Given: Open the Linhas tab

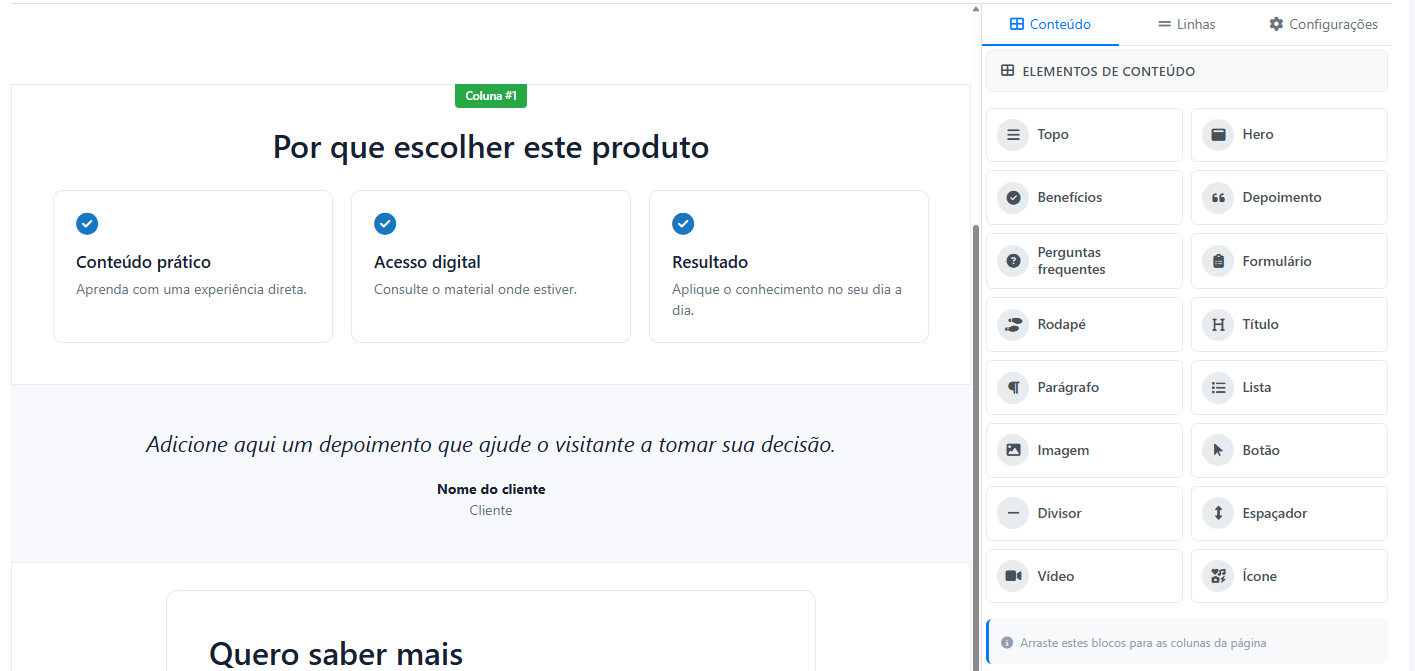Looking at the screenshot, I should coord(1187,24).
